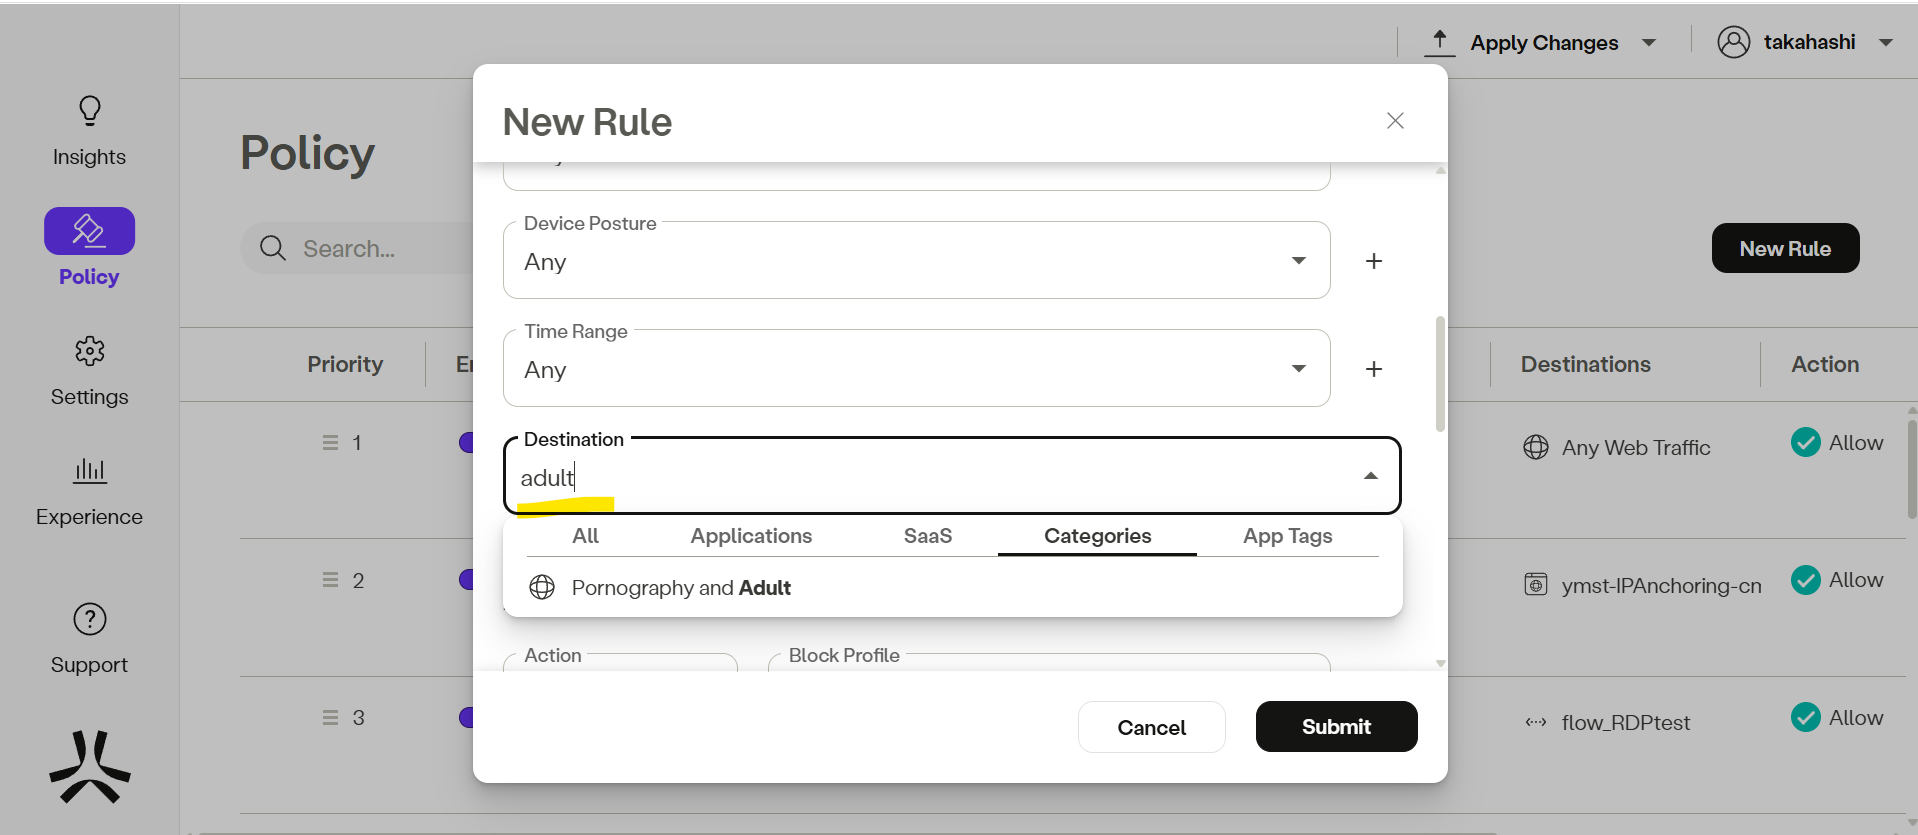This screenshot has height=835, width=1918.
Task: Click the Policy sidebar icon
Action: [89, 231]
